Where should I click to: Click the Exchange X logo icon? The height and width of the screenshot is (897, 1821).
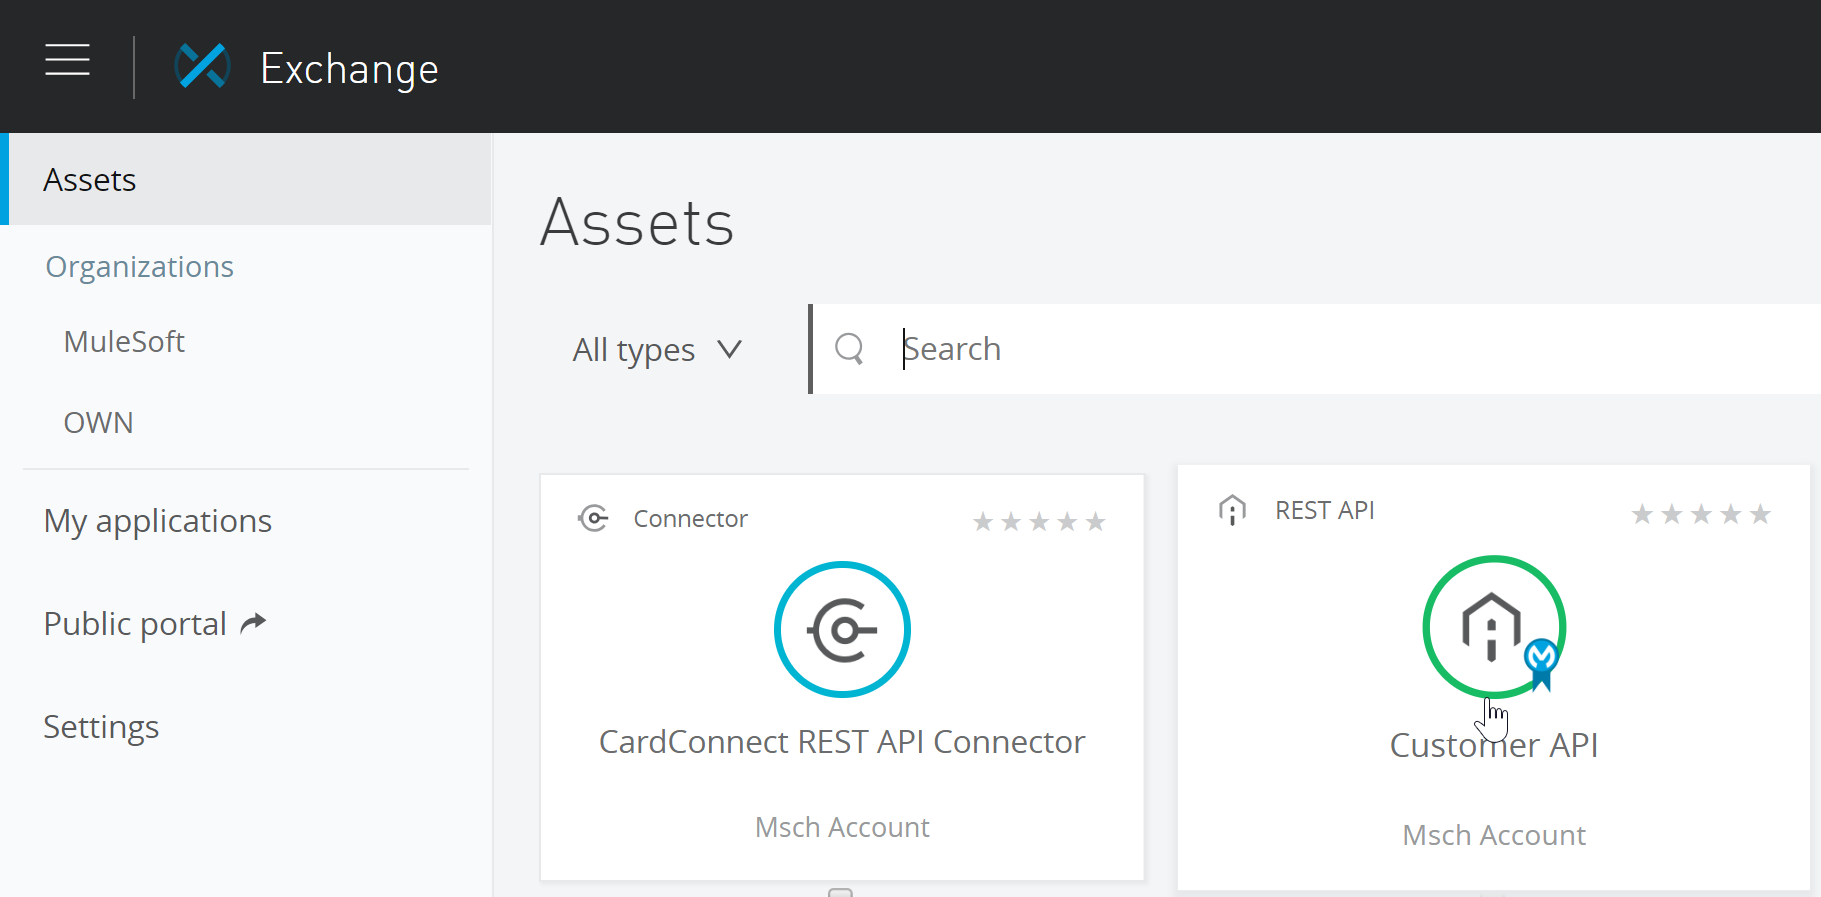tap(202, 66)
